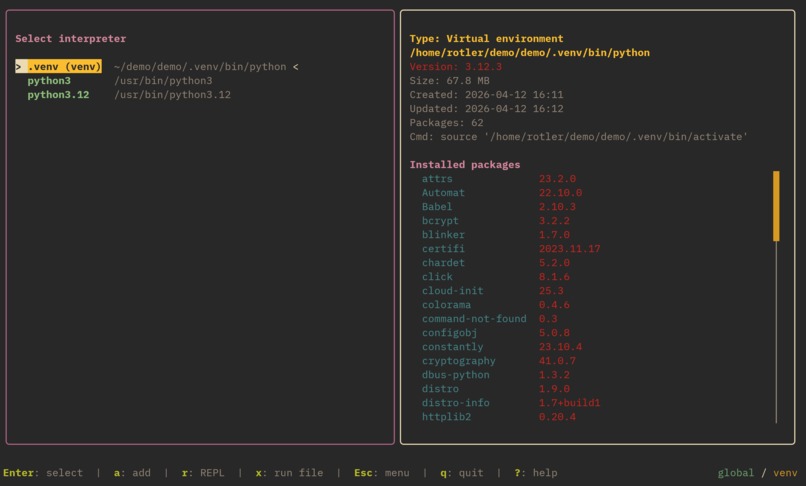Select the dbus-python package row
The image size is (806, 486).
coord(496,375)
